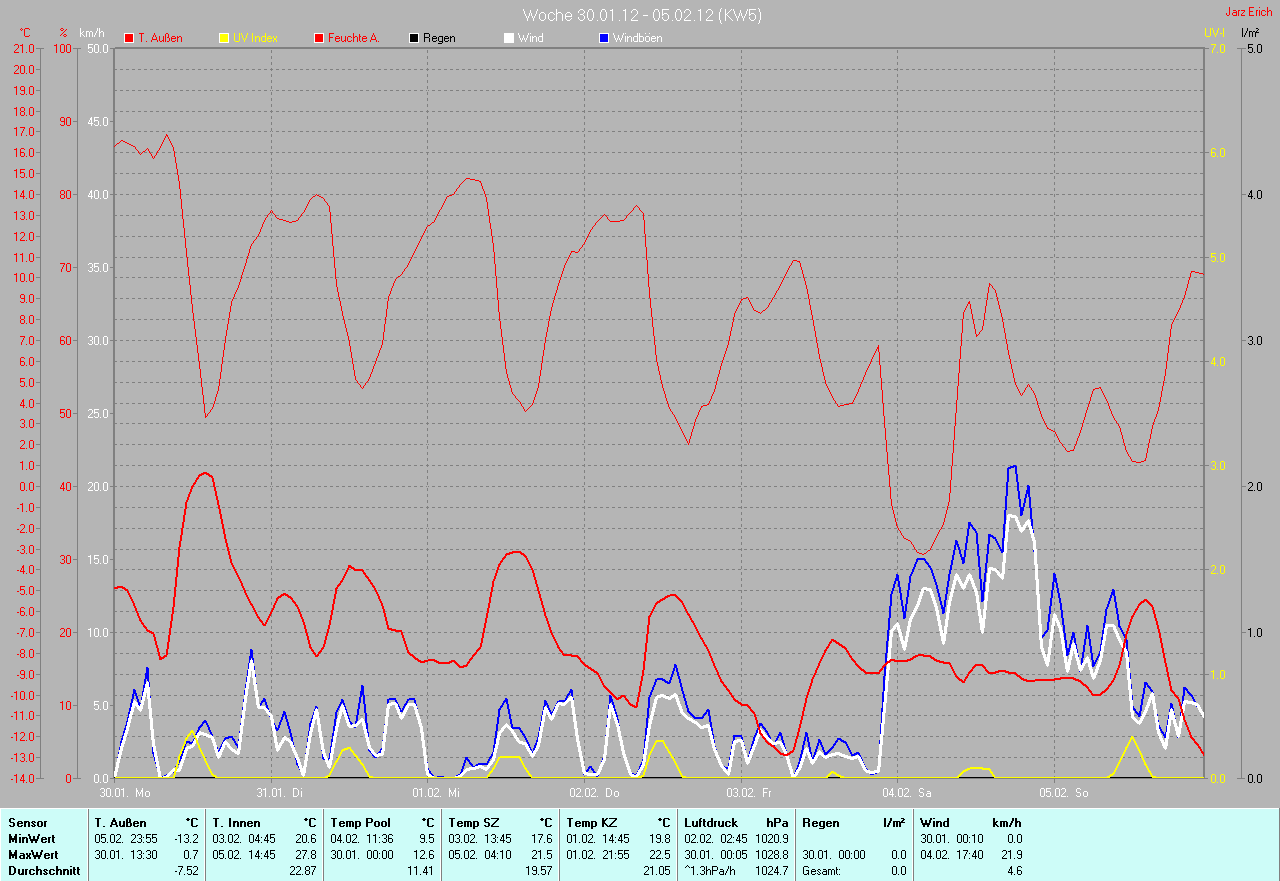
Task: Click the 'Luftdruck' column header in the table
Action: 708,822
